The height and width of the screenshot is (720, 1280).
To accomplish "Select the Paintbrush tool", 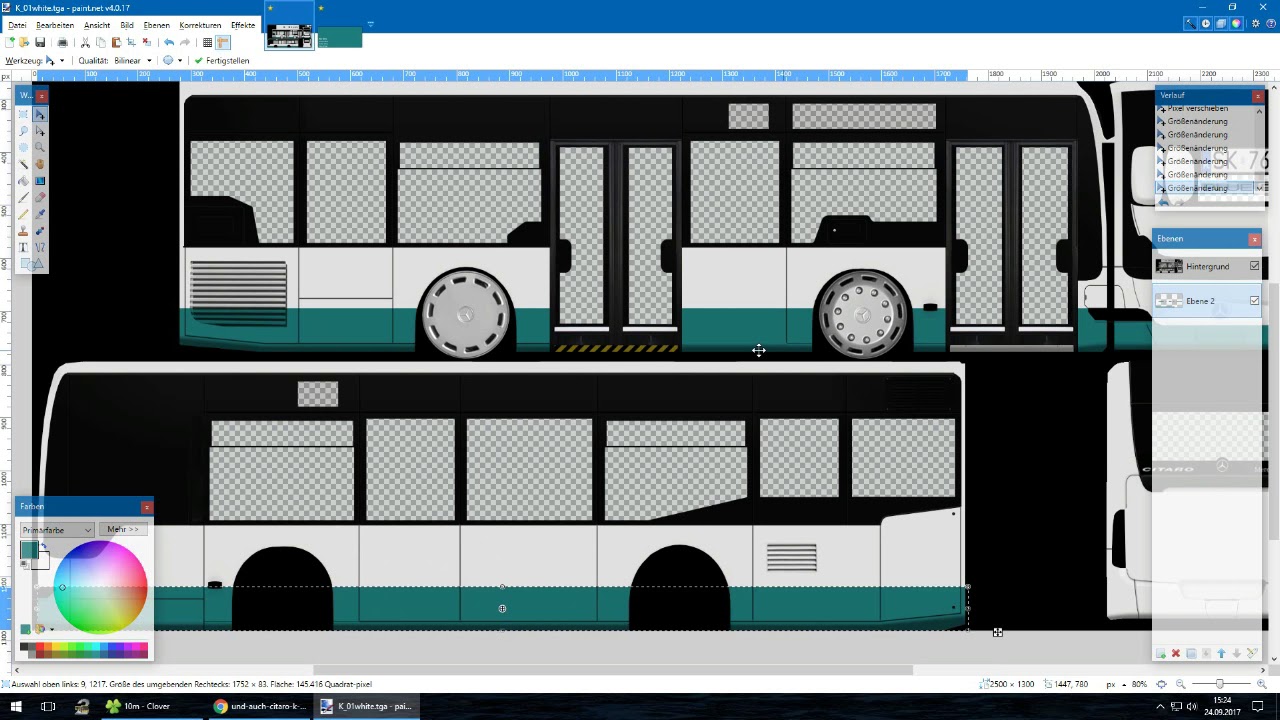I will pyautogui.click(x=24, y=198).
